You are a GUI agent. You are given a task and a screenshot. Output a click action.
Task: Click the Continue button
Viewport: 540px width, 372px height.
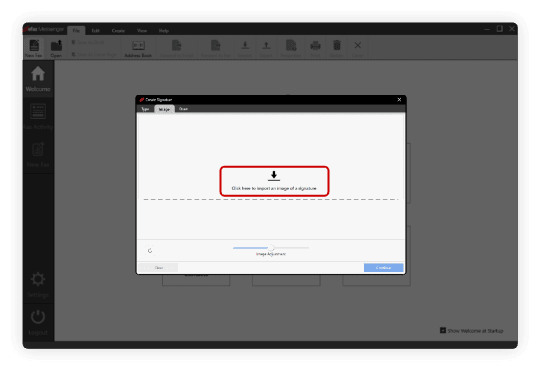click(383, 268)
